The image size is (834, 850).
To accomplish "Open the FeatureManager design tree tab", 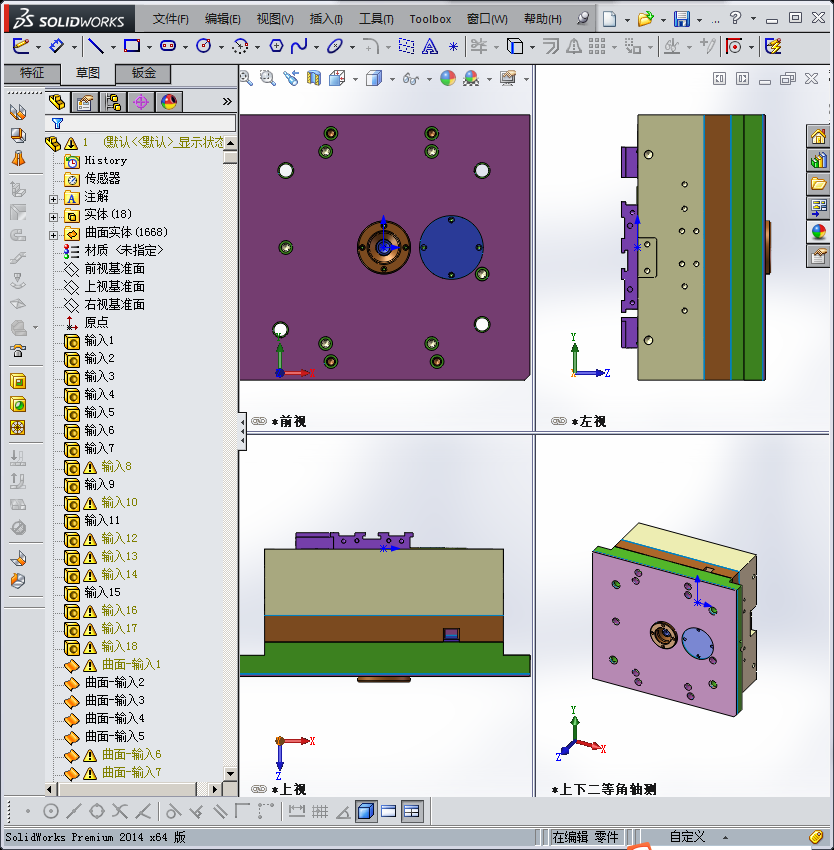I will tap(57, 102).
